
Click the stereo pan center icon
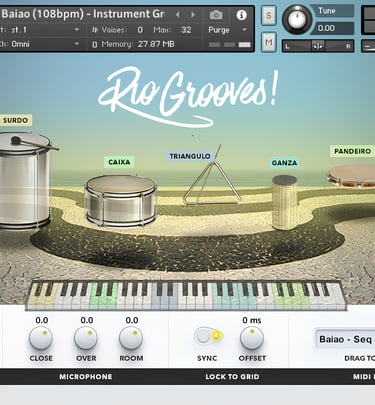318,46
